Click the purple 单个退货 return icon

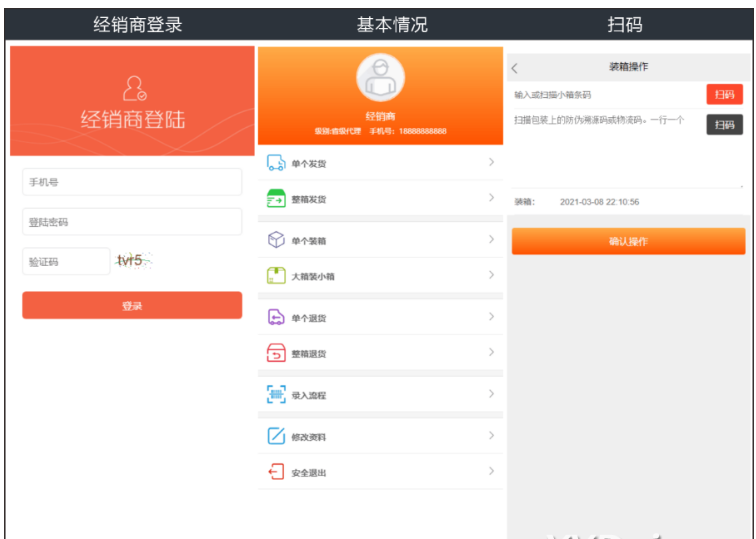click(276, 317)
